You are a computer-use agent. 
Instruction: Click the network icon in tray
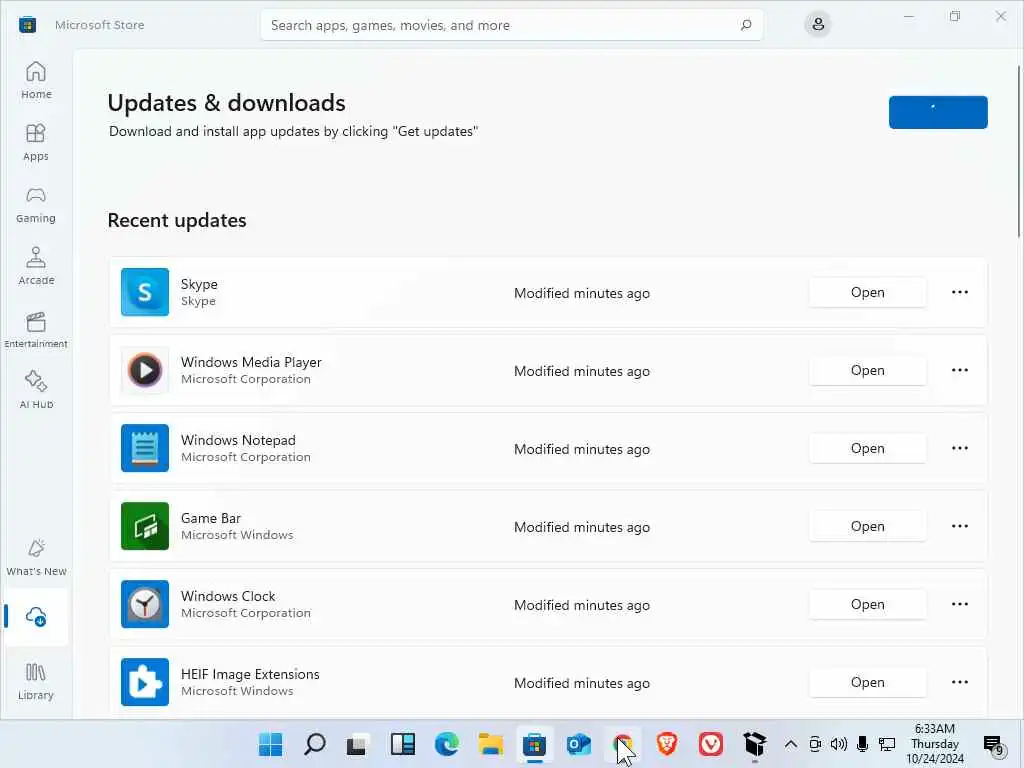coord(887,744)
